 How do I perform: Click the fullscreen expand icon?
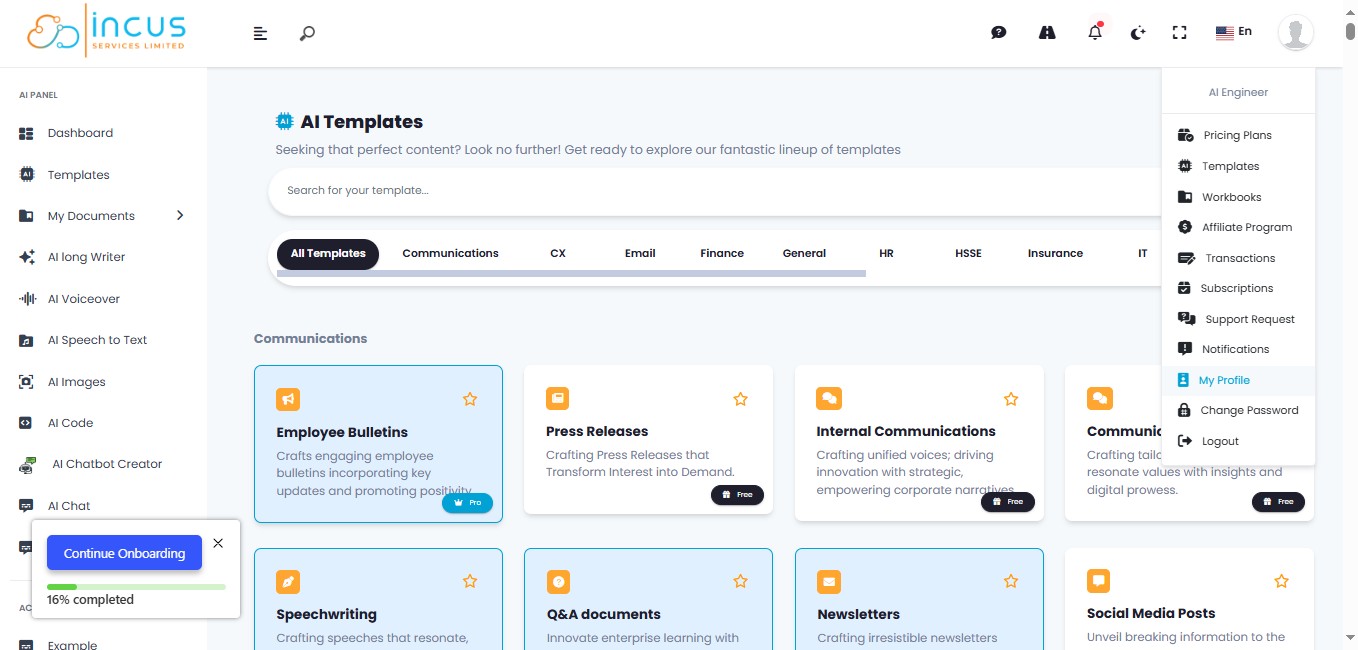click(1179, 33)
